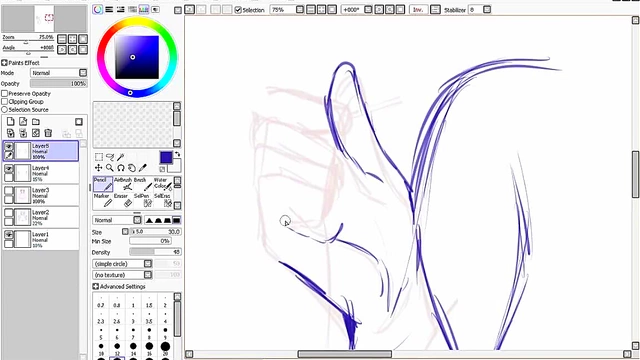Activate the zoom magnifier tool
The image size is (640, 360).
(110, 168)
